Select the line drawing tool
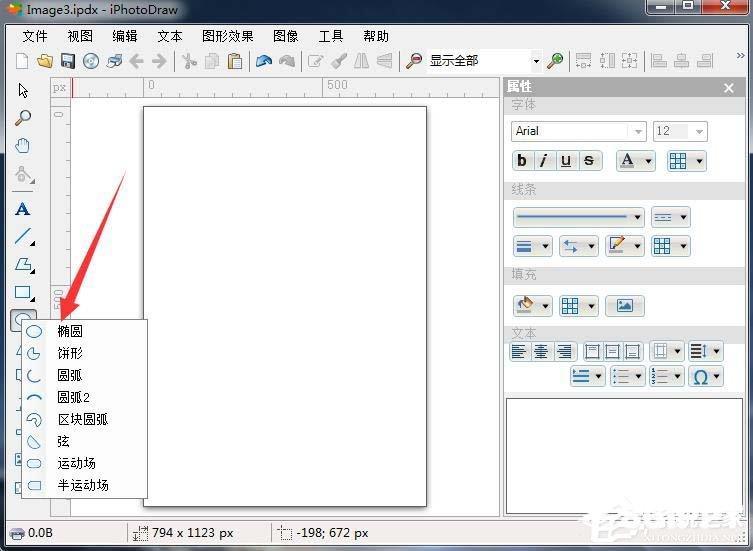This screenshot has height=551, width=753. click(24, 237)
